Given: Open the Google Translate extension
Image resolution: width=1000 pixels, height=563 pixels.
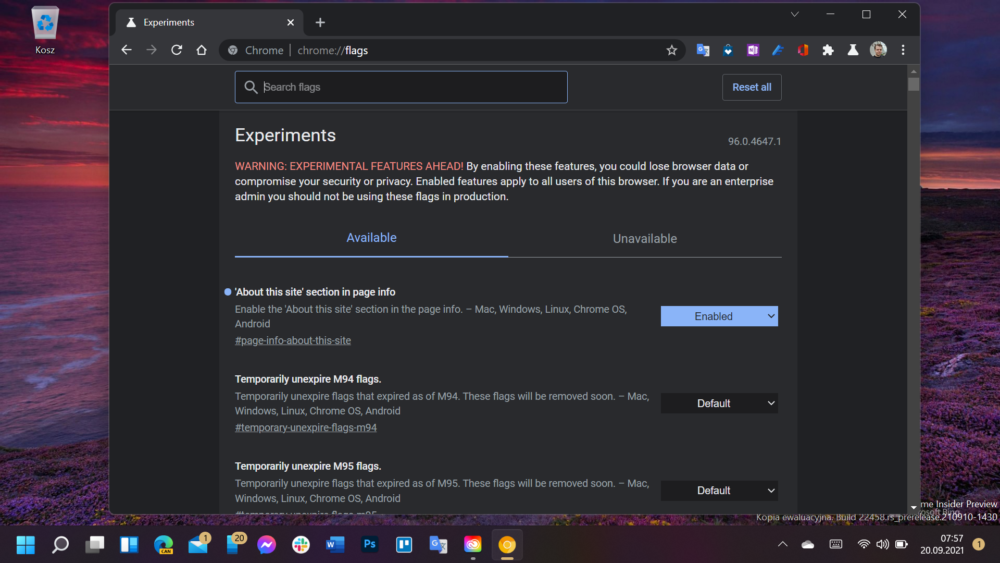Looking at the screenshot, I should coord(703,50).
